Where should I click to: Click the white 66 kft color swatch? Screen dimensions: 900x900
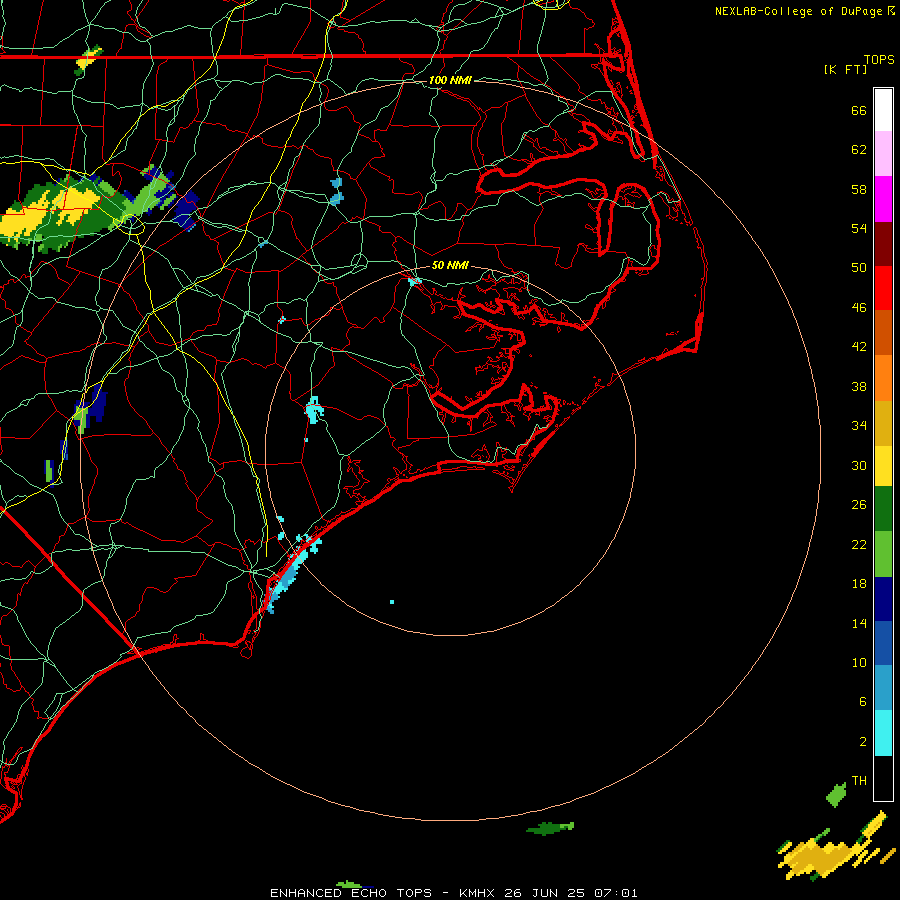[883, 110]
